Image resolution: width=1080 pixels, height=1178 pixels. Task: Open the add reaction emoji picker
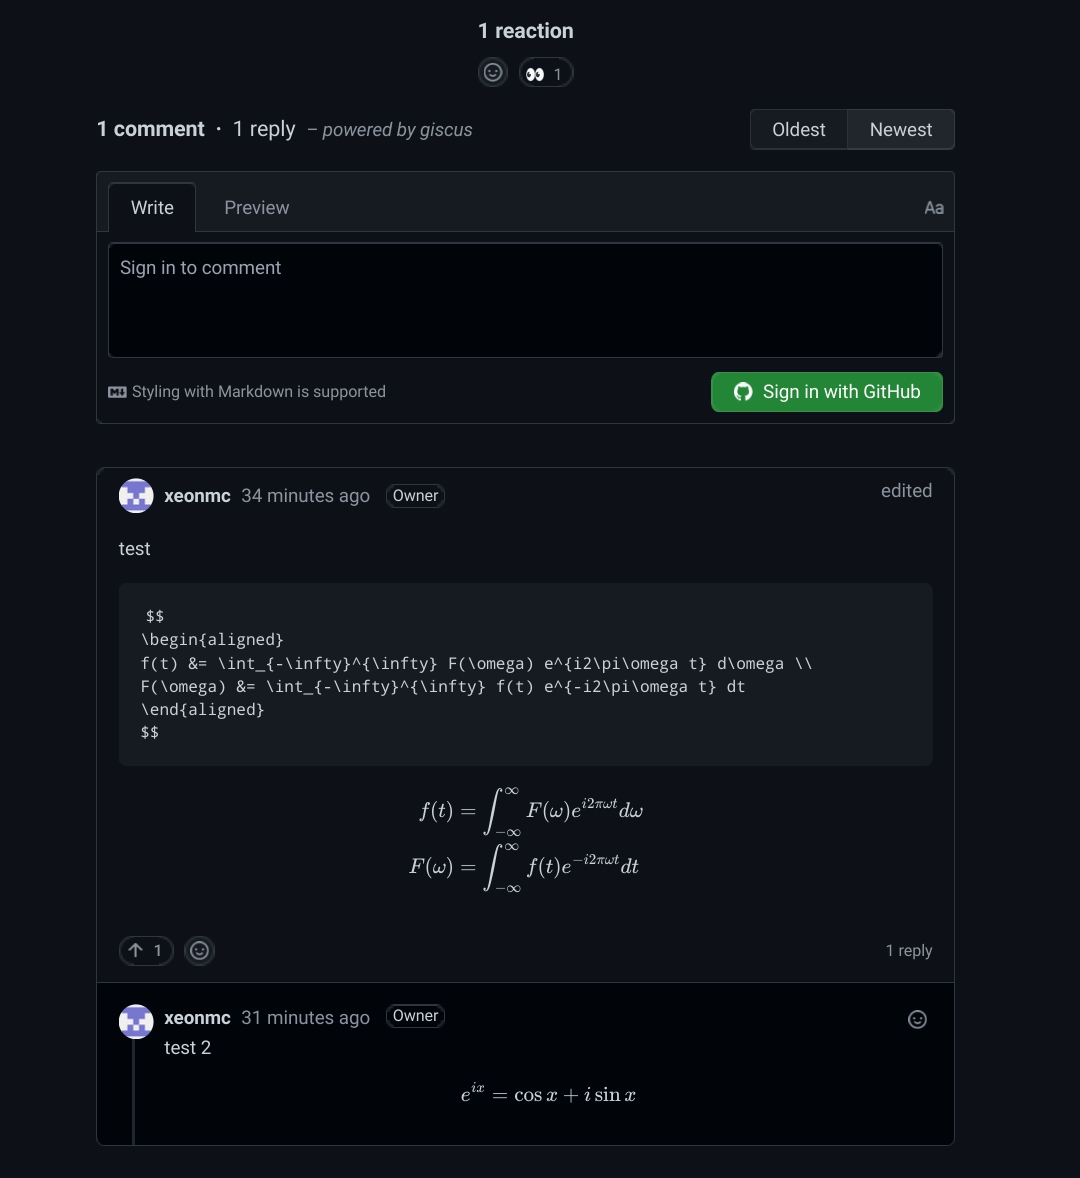coord(492,72)
